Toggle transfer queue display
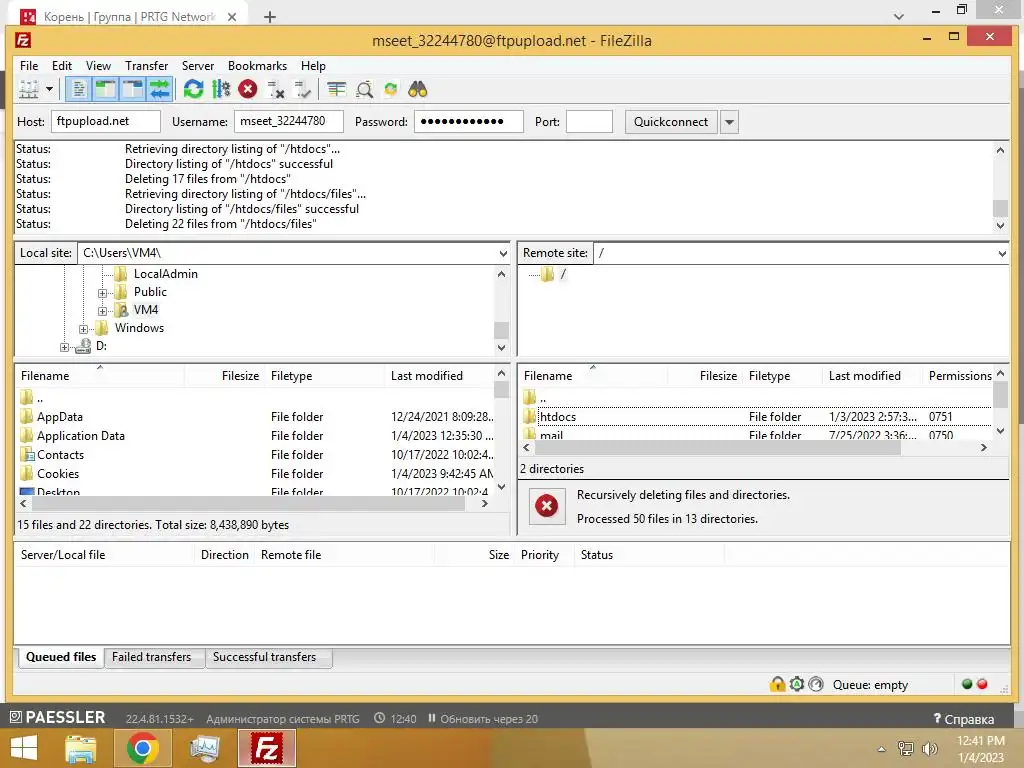This screenshot has width=1024, height=768. coord(159,89)
